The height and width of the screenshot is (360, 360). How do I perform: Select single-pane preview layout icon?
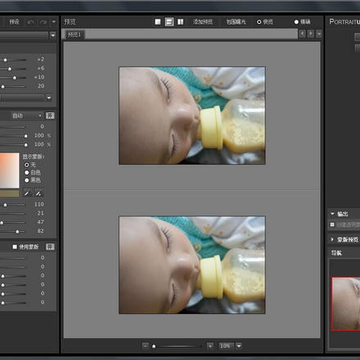click(158, 22)
